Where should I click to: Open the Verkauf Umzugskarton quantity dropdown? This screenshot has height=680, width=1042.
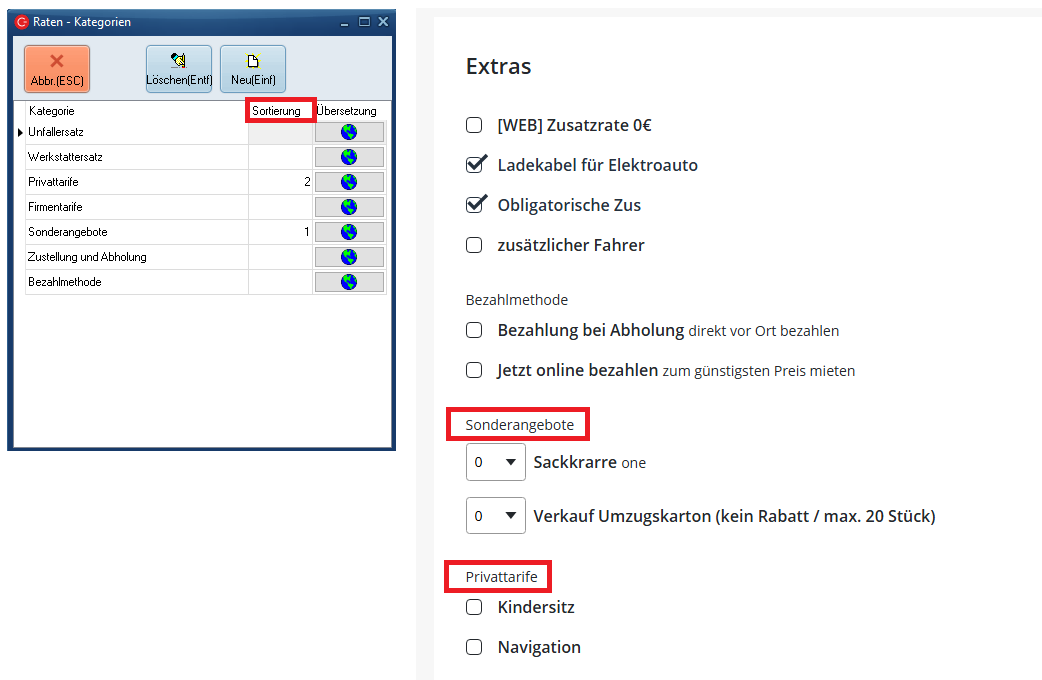pos(496,516)
